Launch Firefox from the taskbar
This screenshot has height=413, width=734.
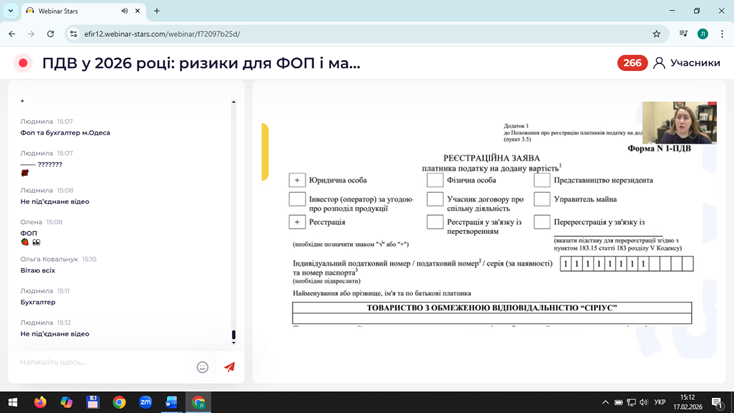click(40, 402)
